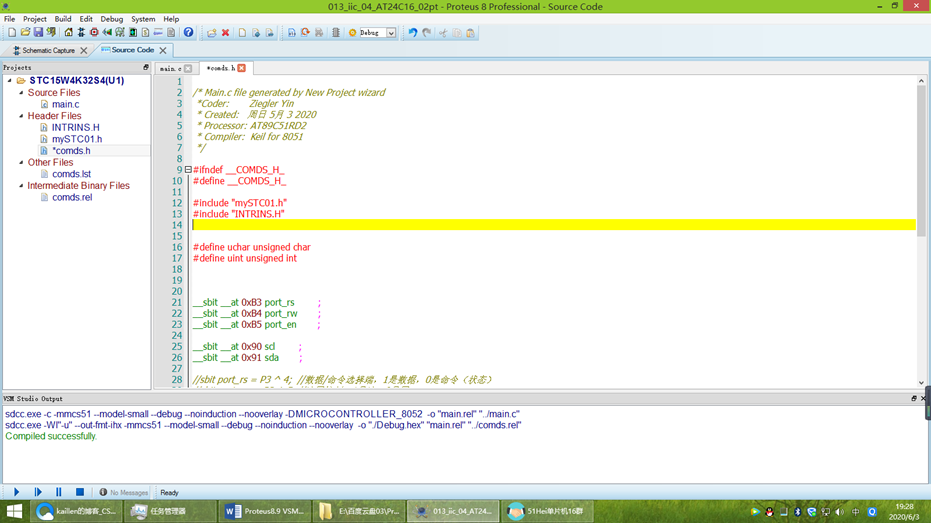Select mySTC01.h in project tree
Viewport: 931px width, 524px height.
click(77, 139)
